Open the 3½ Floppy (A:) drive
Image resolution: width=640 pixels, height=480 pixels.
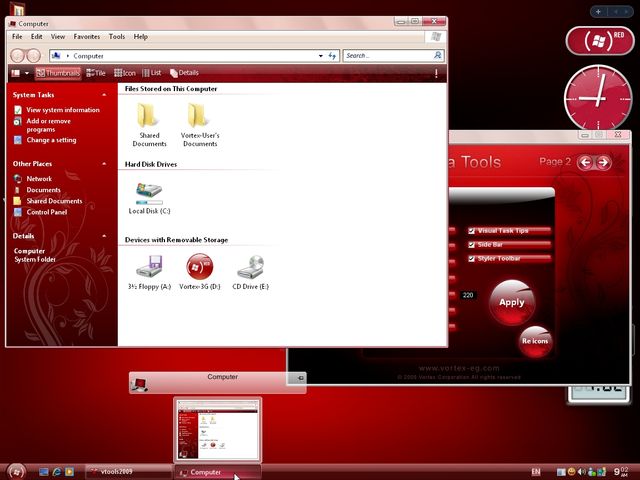coord(149,266)
